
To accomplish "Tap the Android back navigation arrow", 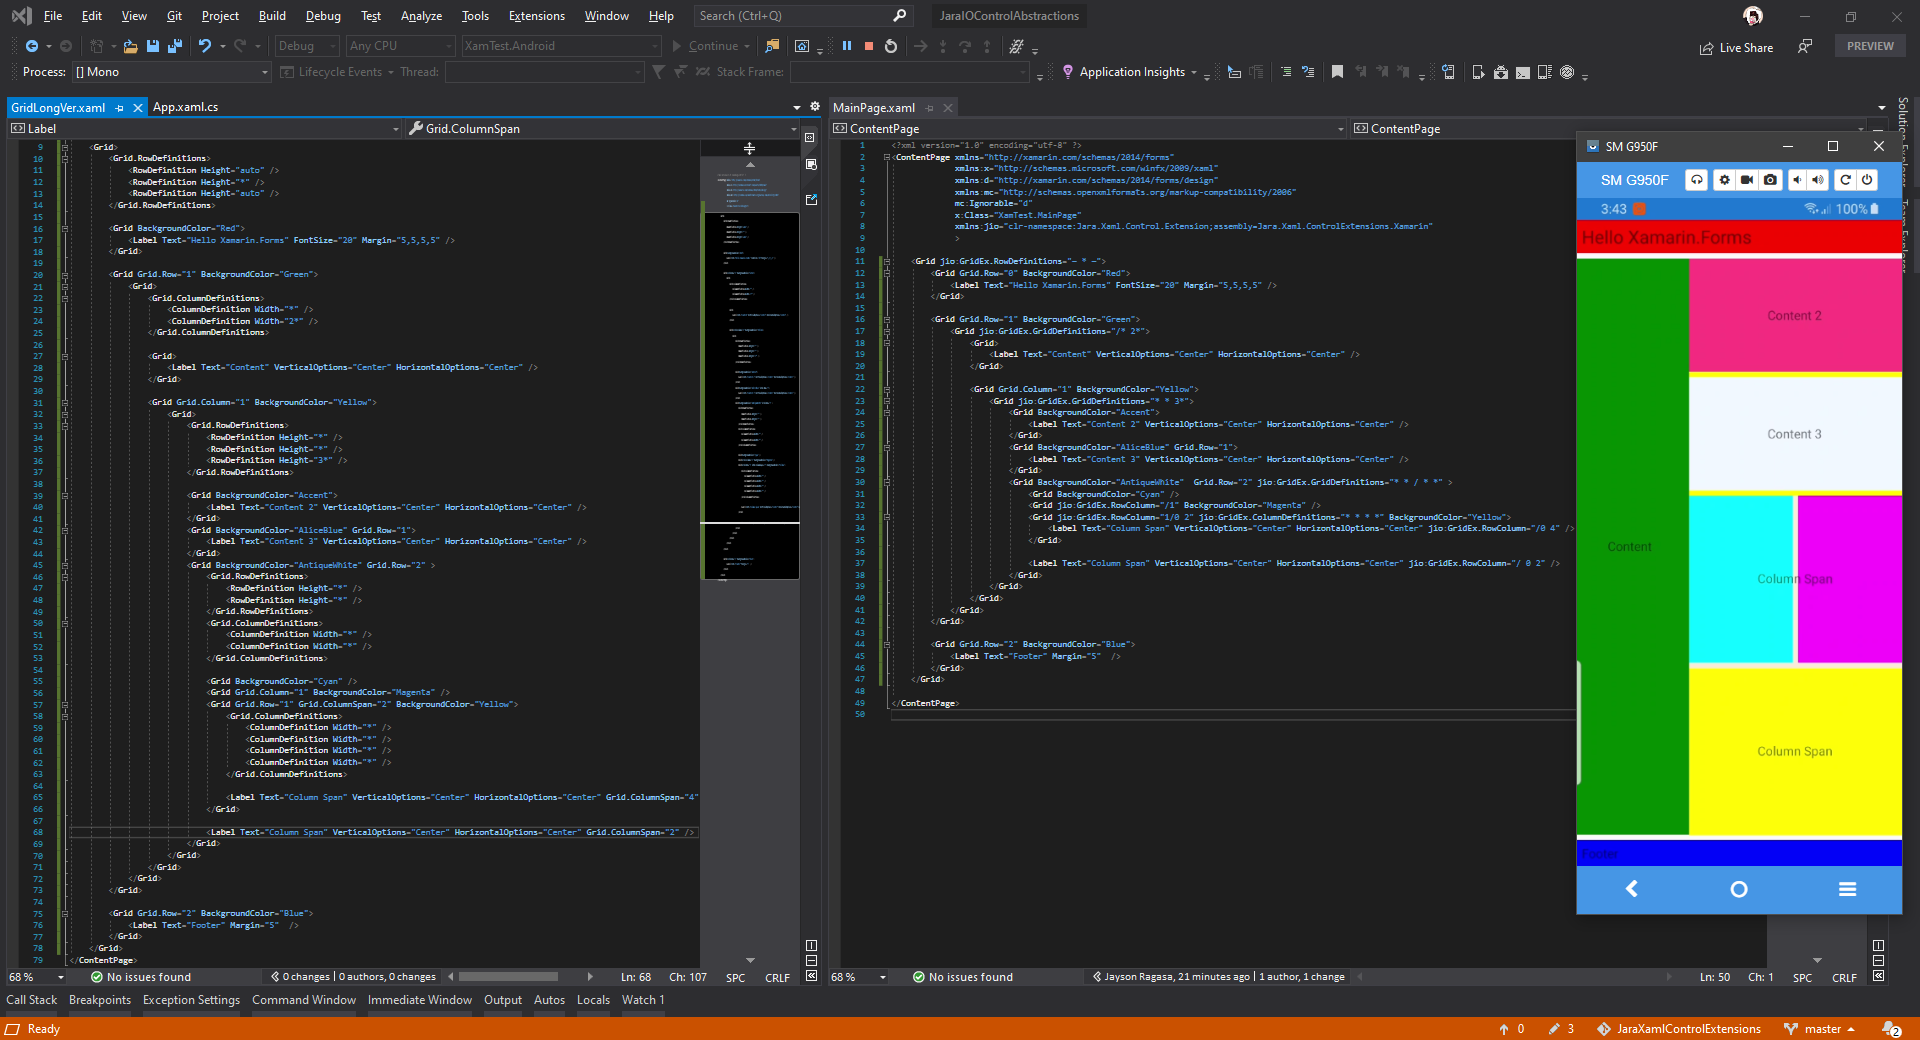I will point(1631,889).
